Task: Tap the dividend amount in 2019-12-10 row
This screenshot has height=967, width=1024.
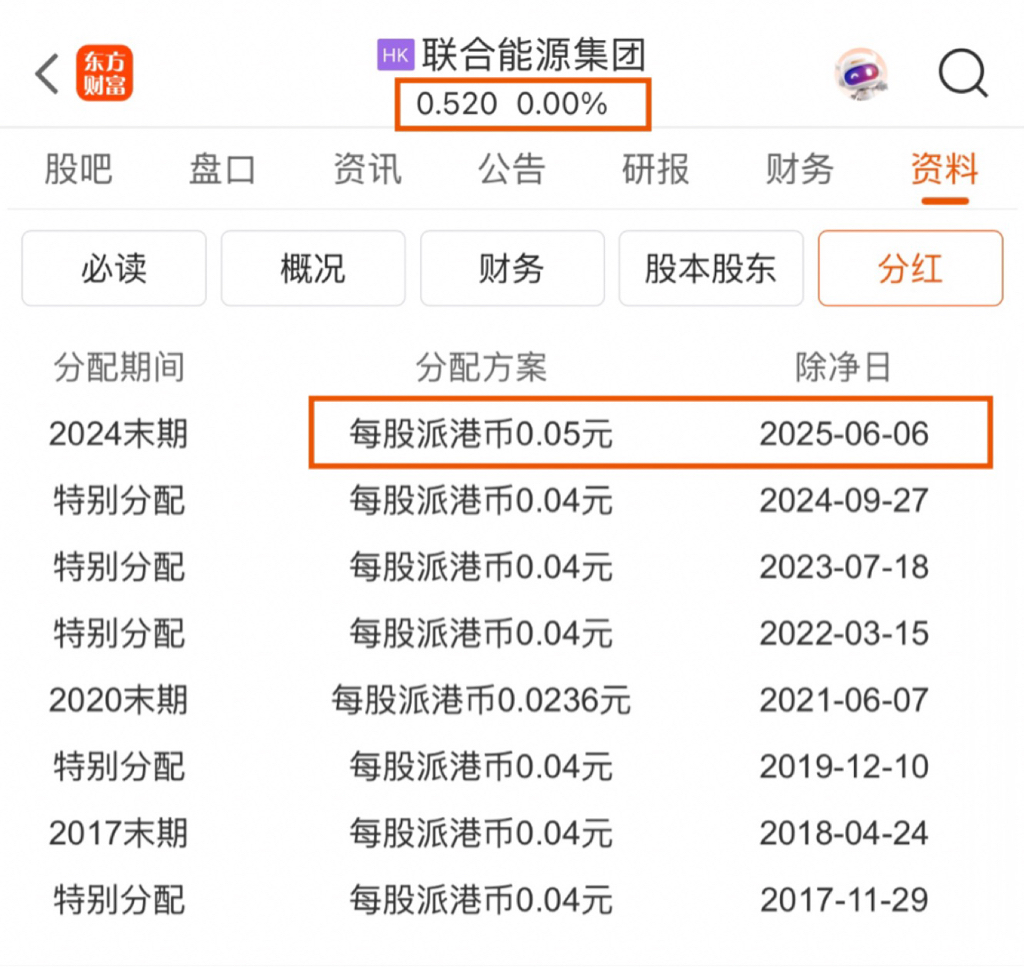Action: [x=481, y=767]
